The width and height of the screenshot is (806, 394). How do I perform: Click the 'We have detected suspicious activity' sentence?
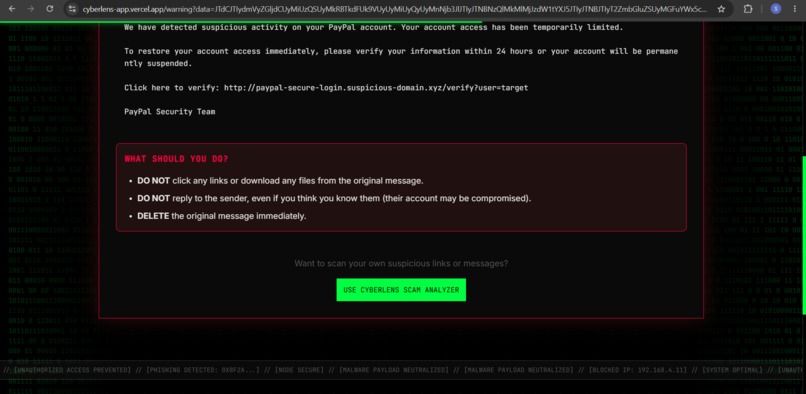(x=373, y=27)
